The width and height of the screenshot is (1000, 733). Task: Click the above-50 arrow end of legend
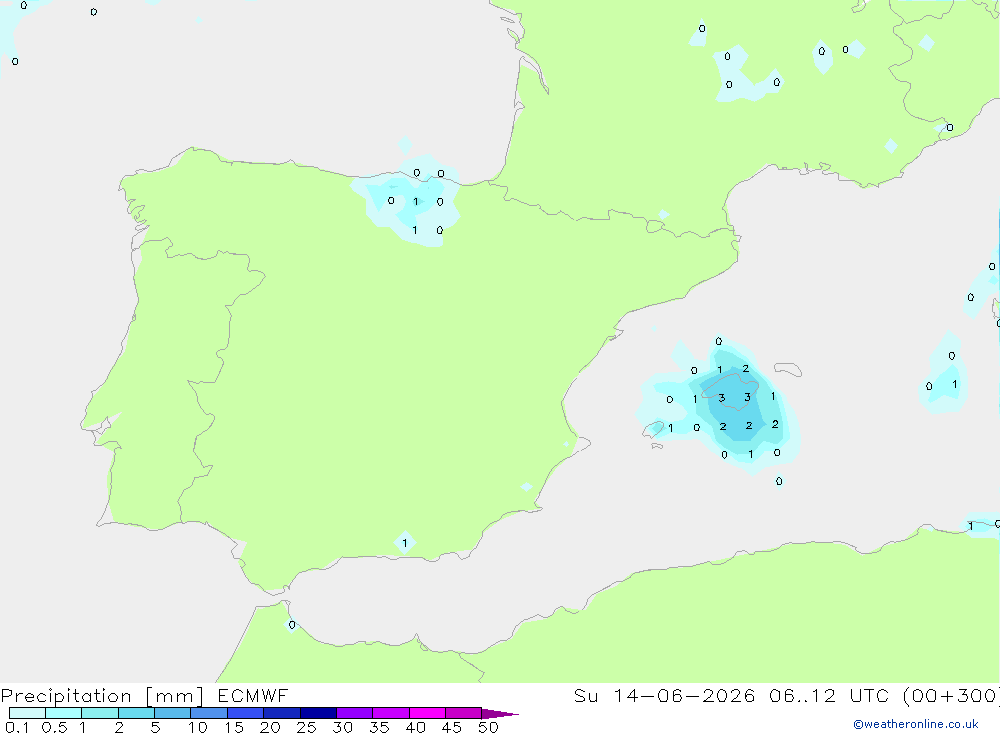pos(499,714)
